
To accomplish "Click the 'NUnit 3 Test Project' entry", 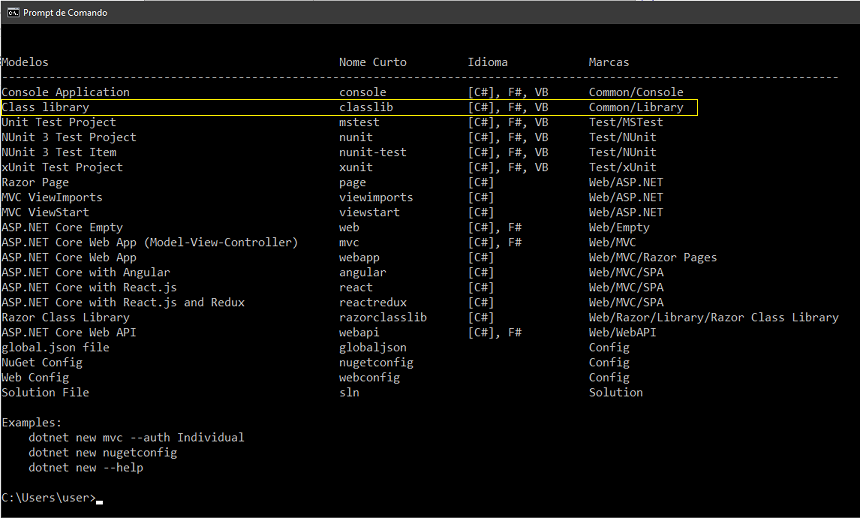I will 69,137.
